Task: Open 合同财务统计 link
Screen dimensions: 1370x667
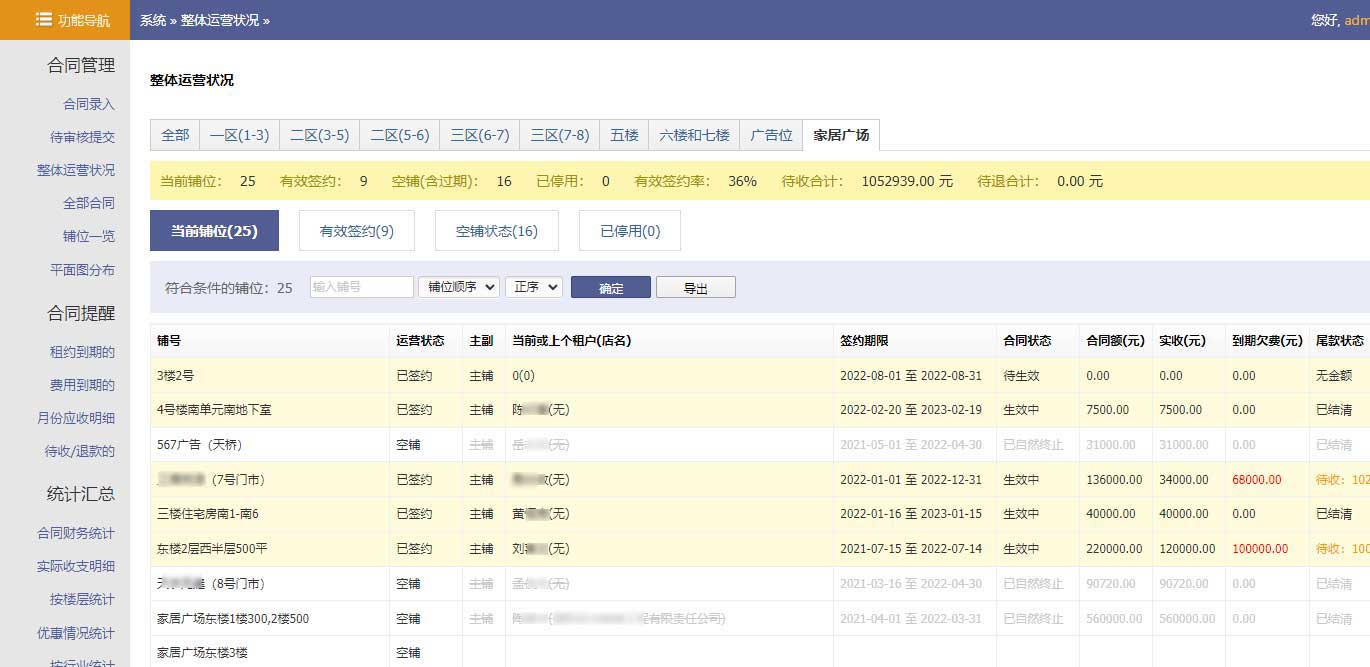Action: (76, 533)
